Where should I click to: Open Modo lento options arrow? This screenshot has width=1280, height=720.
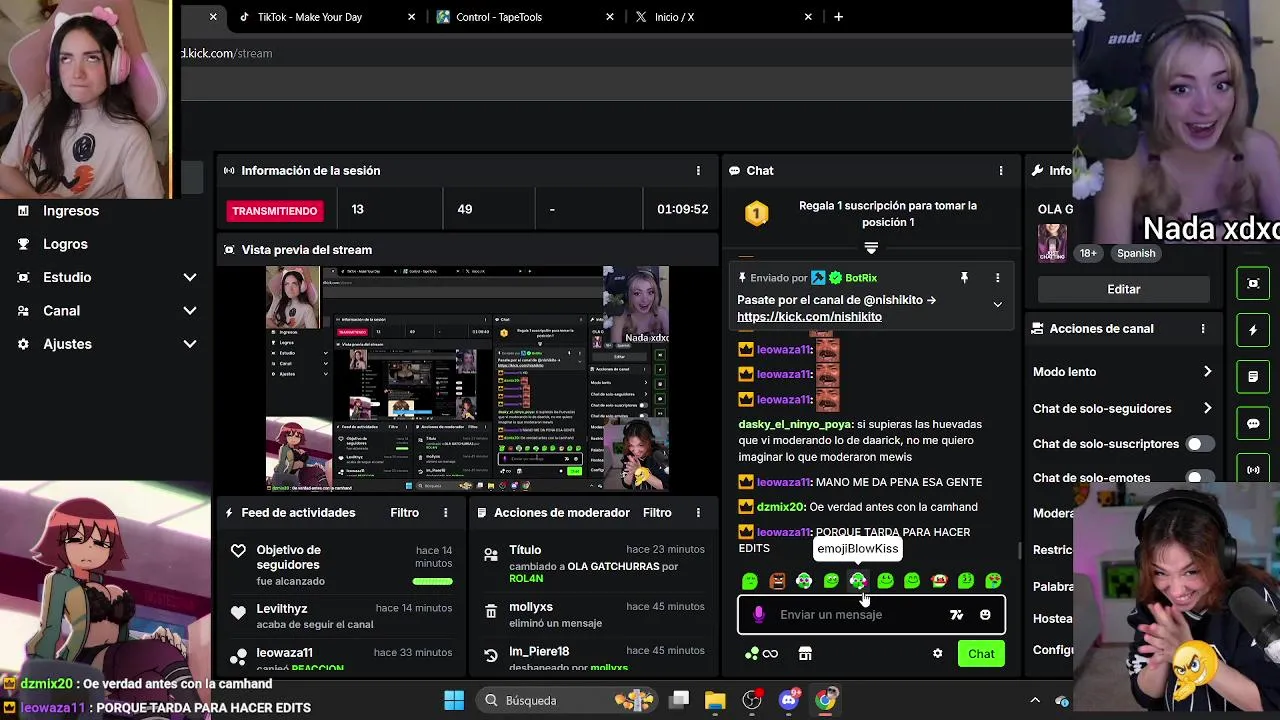pos(1207,372)
